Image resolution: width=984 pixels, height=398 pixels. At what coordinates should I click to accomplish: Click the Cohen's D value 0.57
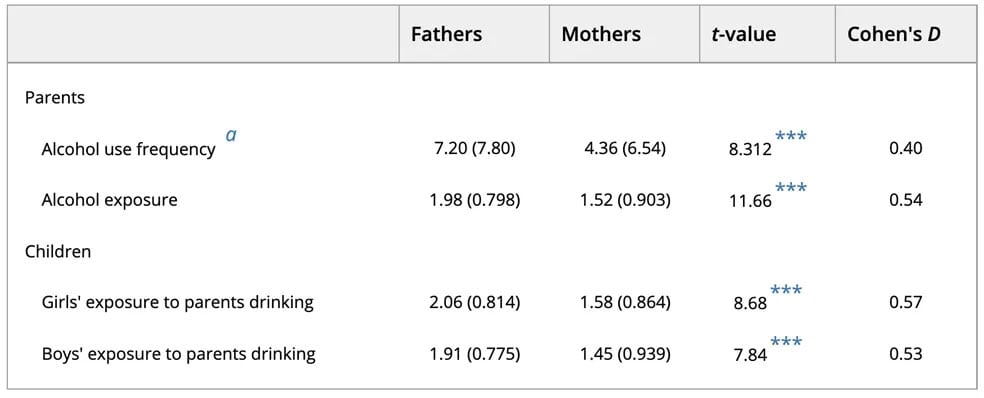(906, 303)
